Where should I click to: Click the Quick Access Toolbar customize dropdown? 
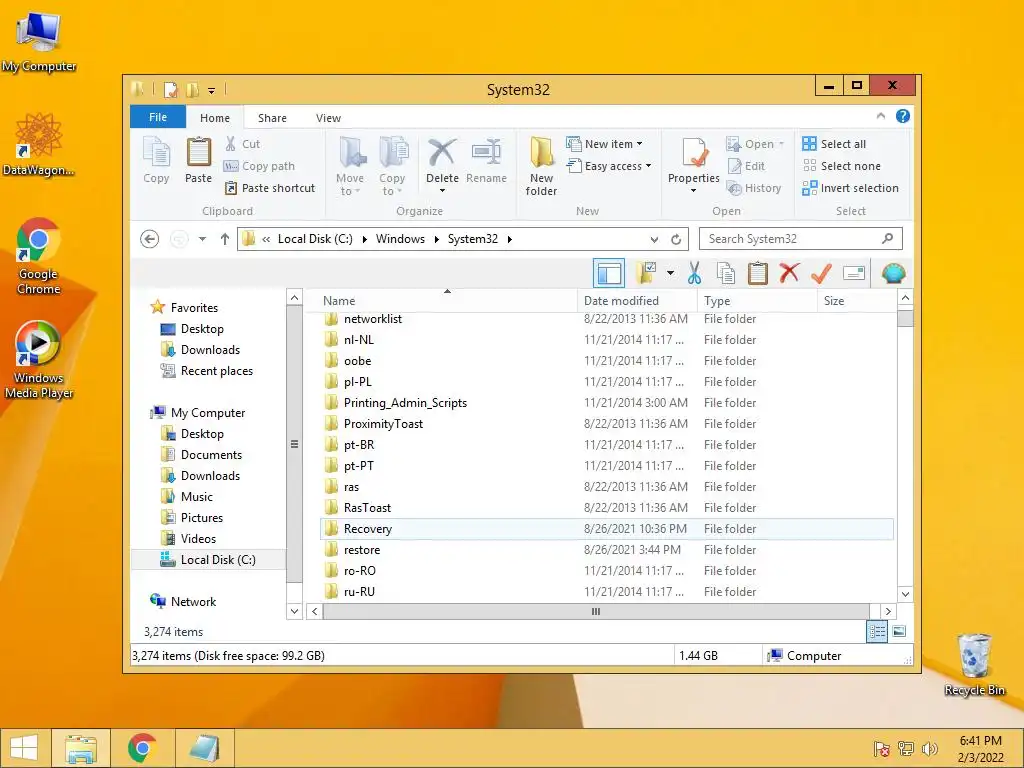pyautogui.click(x=212, y=90)
